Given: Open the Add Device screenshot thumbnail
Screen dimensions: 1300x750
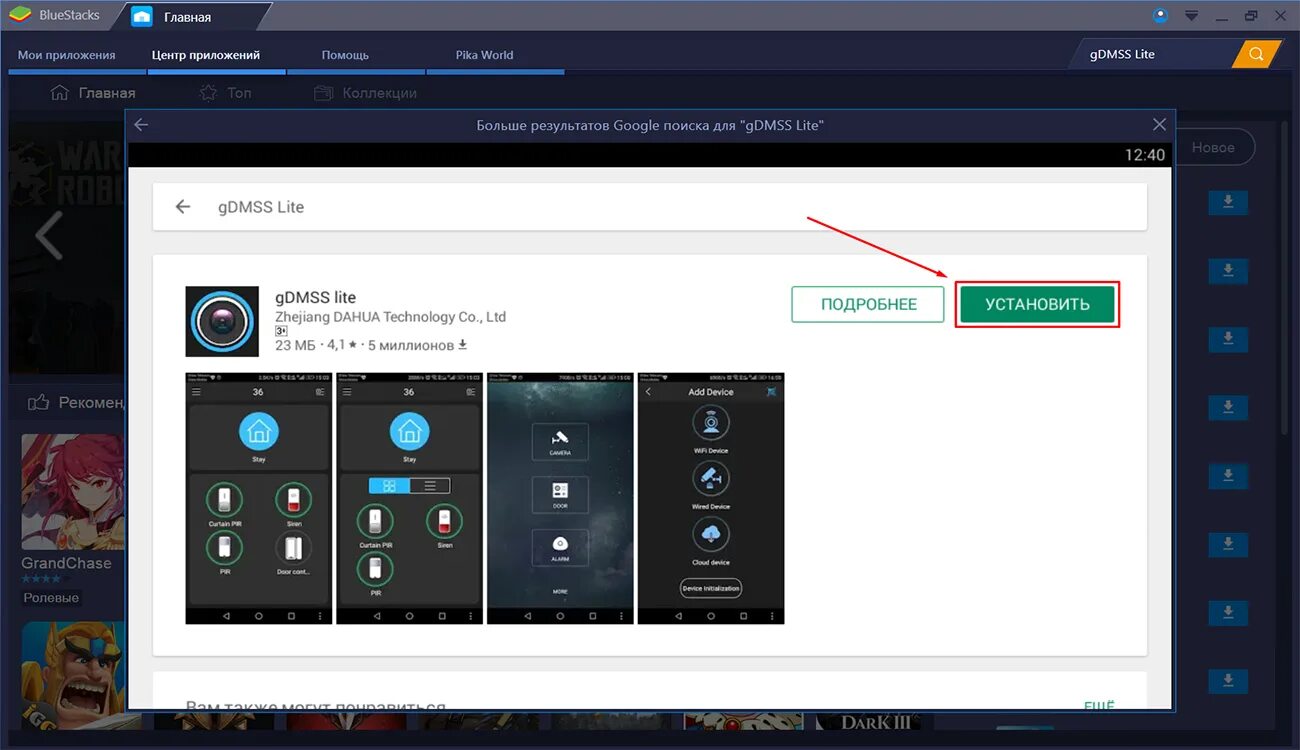Looking at the screenshot, I should click(x=711, y=498).
